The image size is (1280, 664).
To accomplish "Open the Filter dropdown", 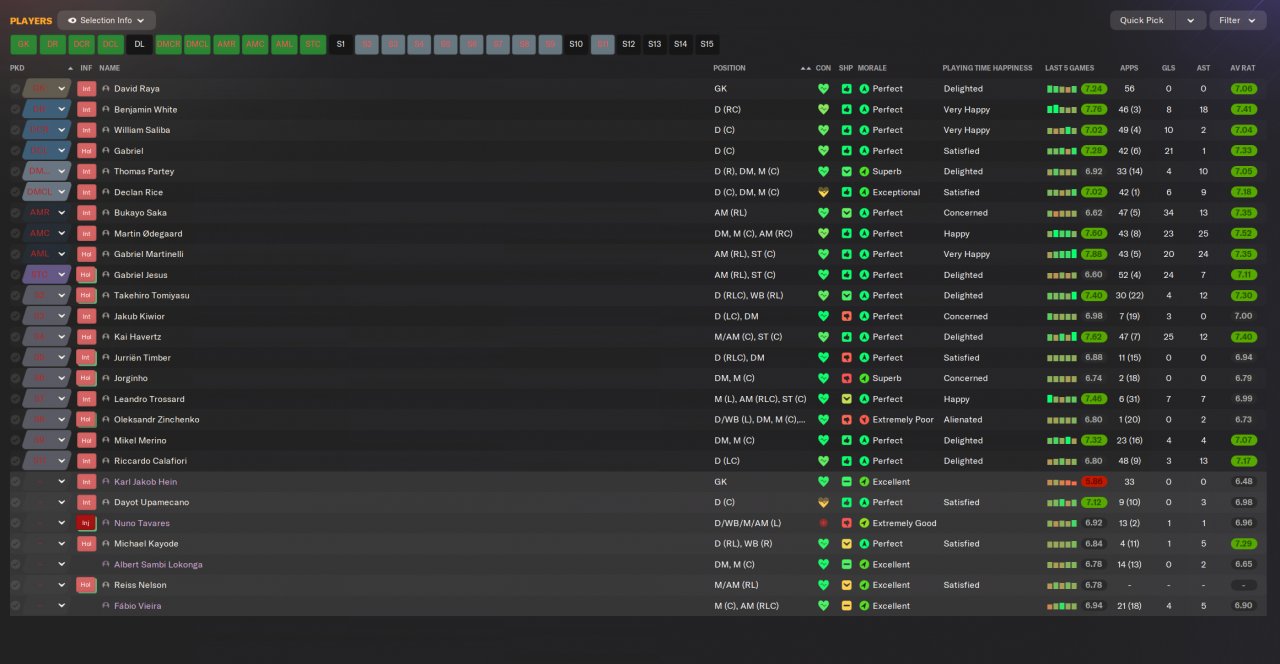I will [1237, 20].
